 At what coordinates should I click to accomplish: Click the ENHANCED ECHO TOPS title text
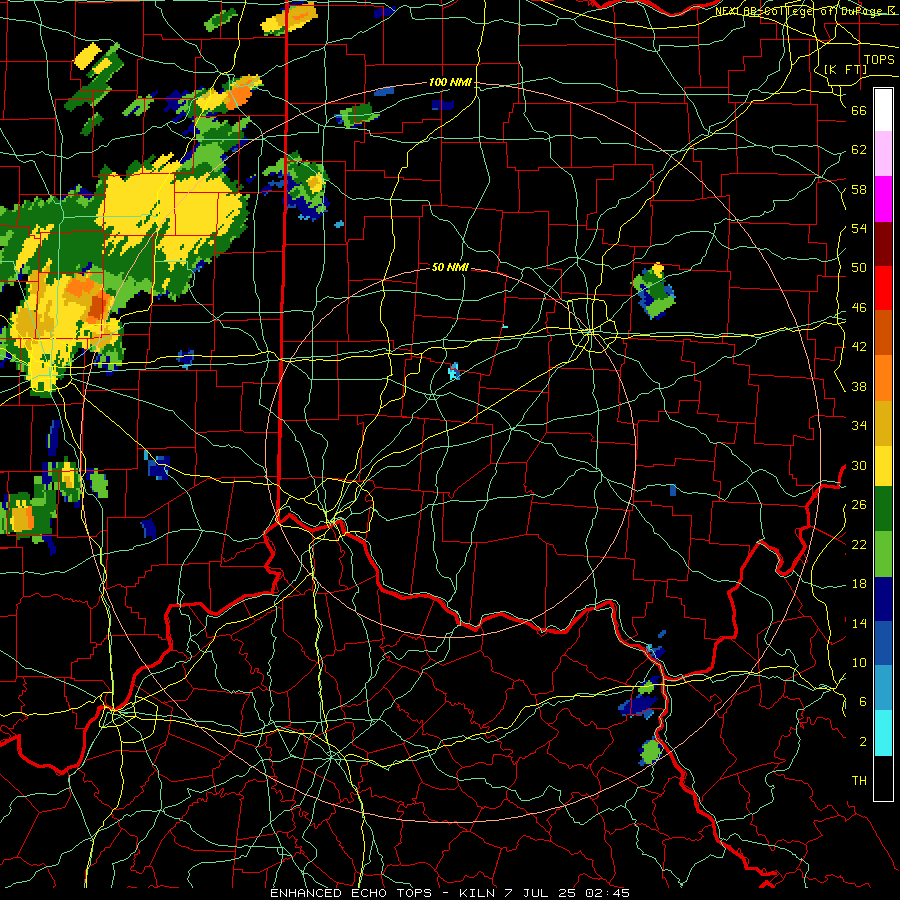pos(351,893)
